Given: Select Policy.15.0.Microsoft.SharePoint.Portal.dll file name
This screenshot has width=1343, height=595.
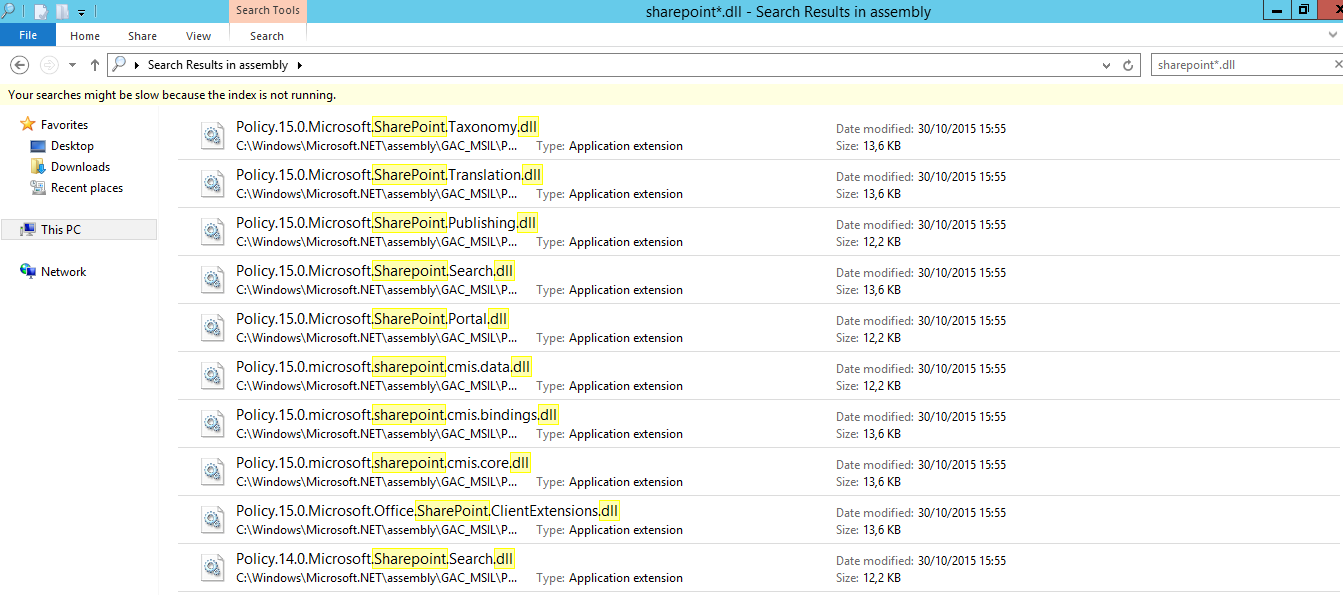Looking at the screenshot, I should (373, 319).
